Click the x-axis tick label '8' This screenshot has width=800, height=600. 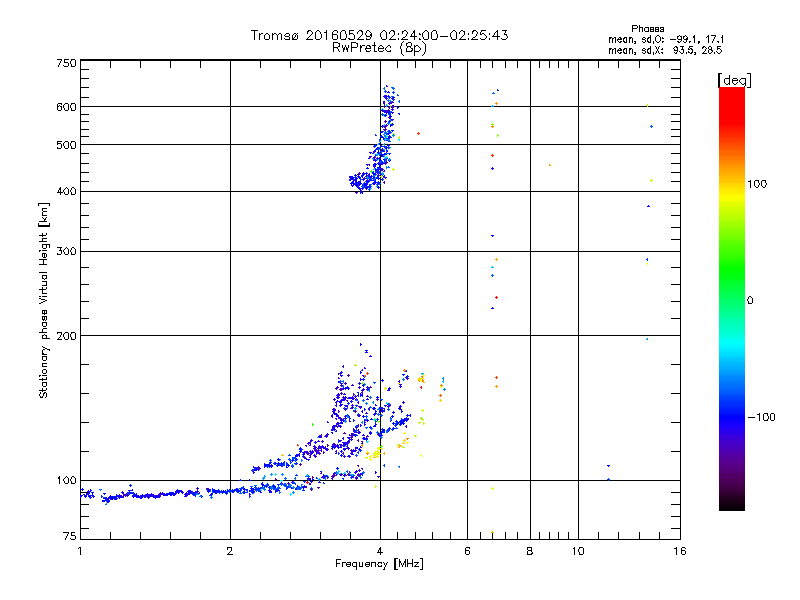pos(530,551)
